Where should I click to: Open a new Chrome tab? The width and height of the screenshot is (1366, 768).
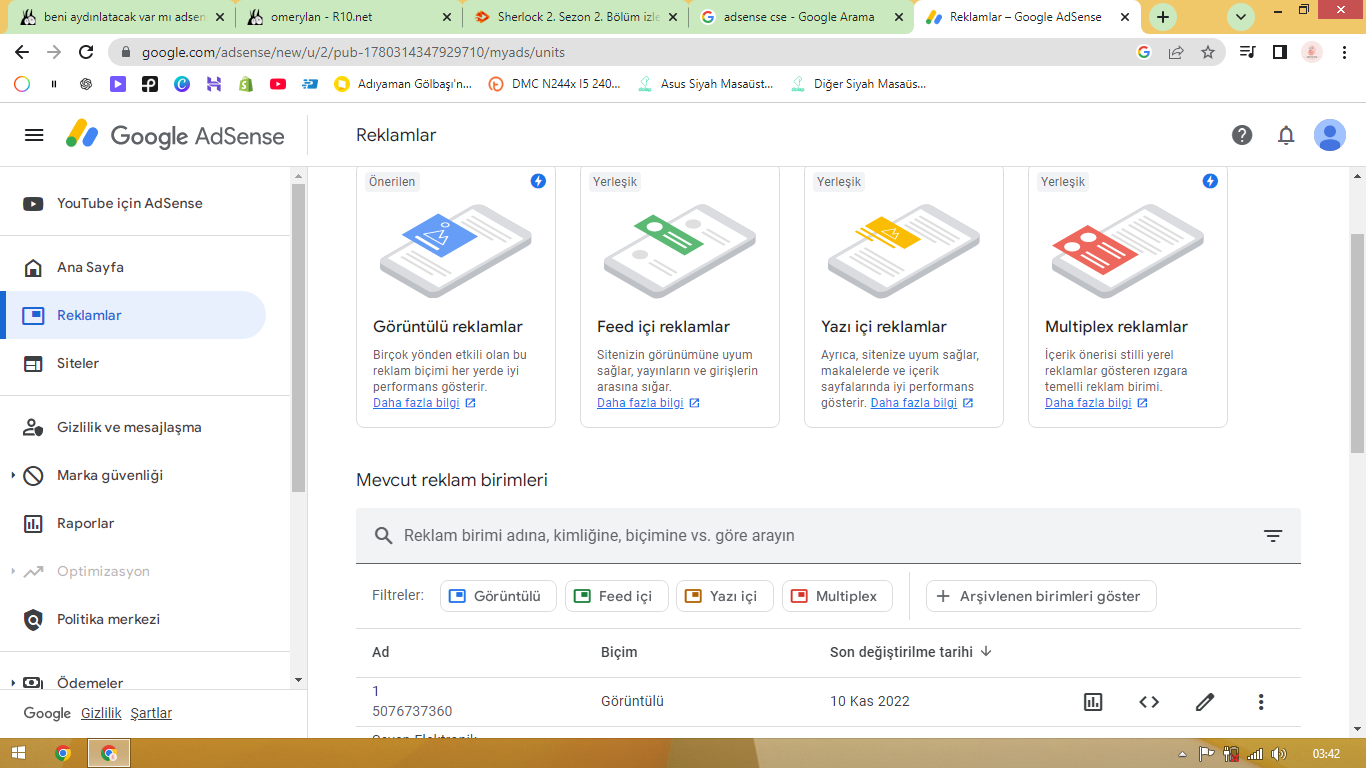1162,17
